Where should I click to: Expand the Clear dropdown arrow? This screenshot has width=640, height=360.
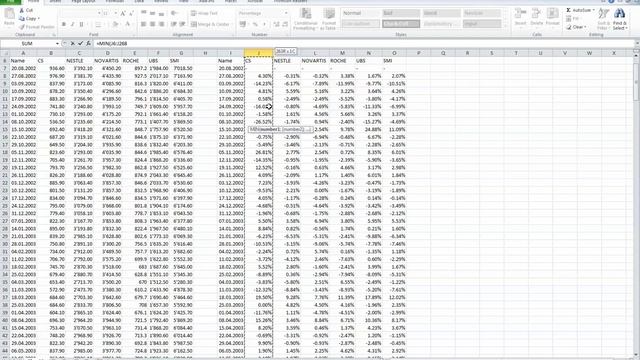click(585, 27)
